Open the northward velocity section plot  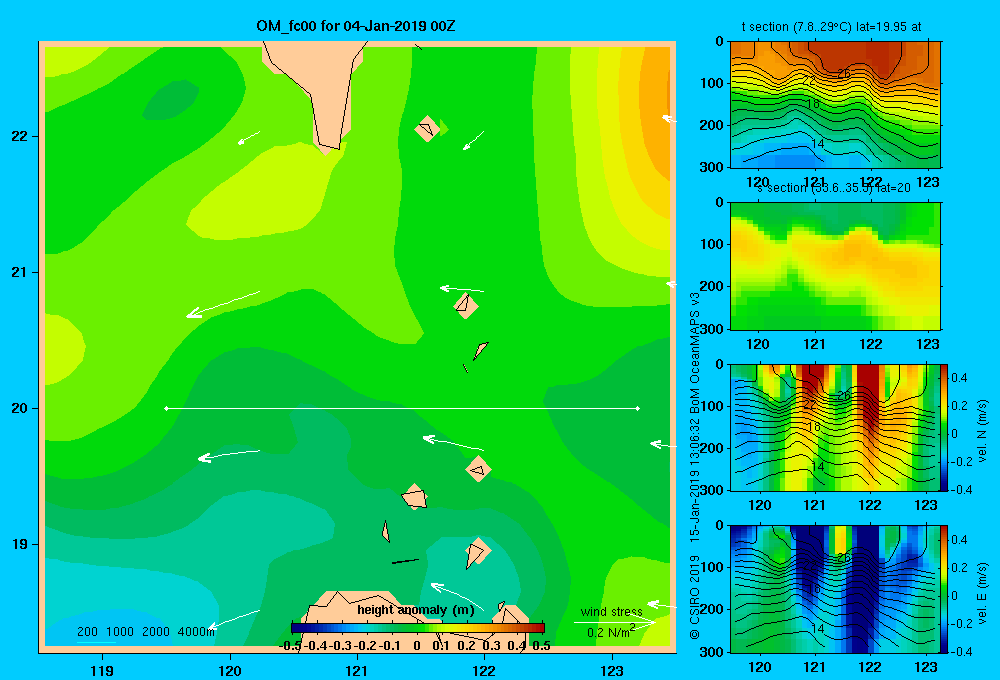tap(835, 427)
